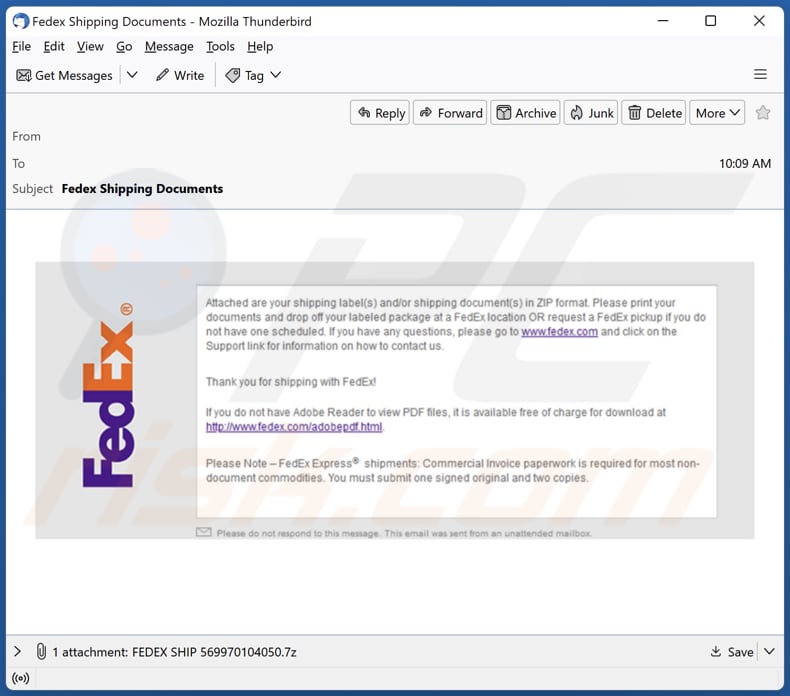Click the envelope icon in email footer
Image resolution: width=790 pixels, height=696 pixels.
pos(203,532)
